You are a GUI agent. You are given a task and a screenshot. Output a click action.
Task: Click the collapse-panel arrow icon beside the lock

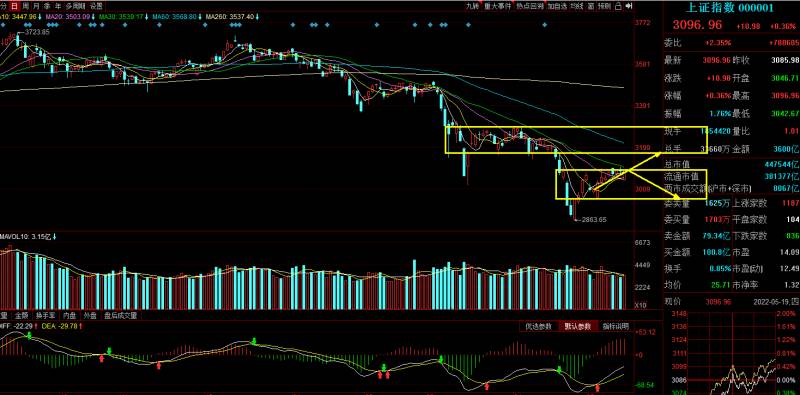point(629,7)
